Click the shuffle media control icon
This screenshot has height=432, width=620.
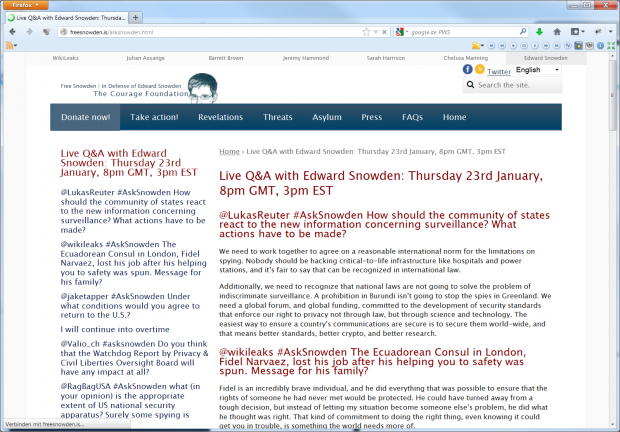click(568, 45)
